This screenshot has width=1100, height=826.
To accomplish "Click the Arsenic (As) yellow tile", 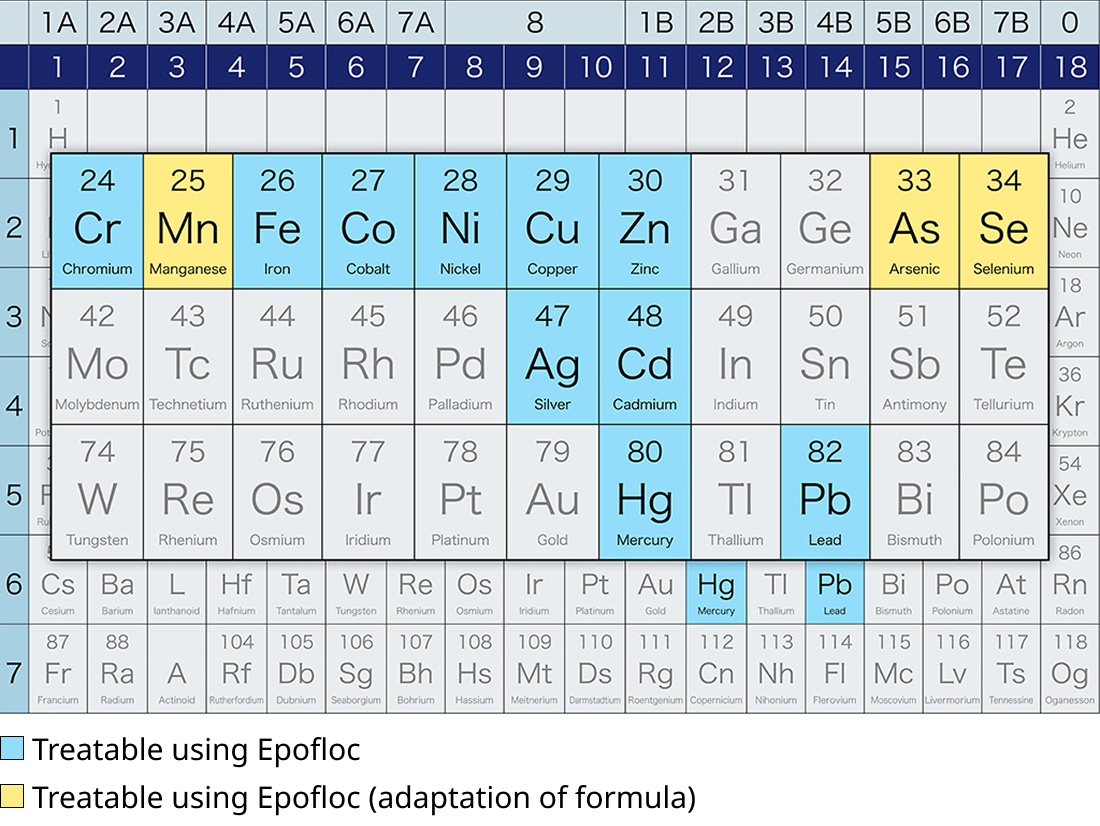I will tap(914, 222).
